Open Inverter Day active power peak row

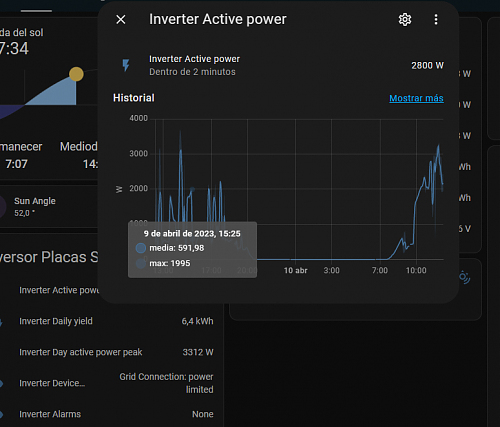[107, 352]
